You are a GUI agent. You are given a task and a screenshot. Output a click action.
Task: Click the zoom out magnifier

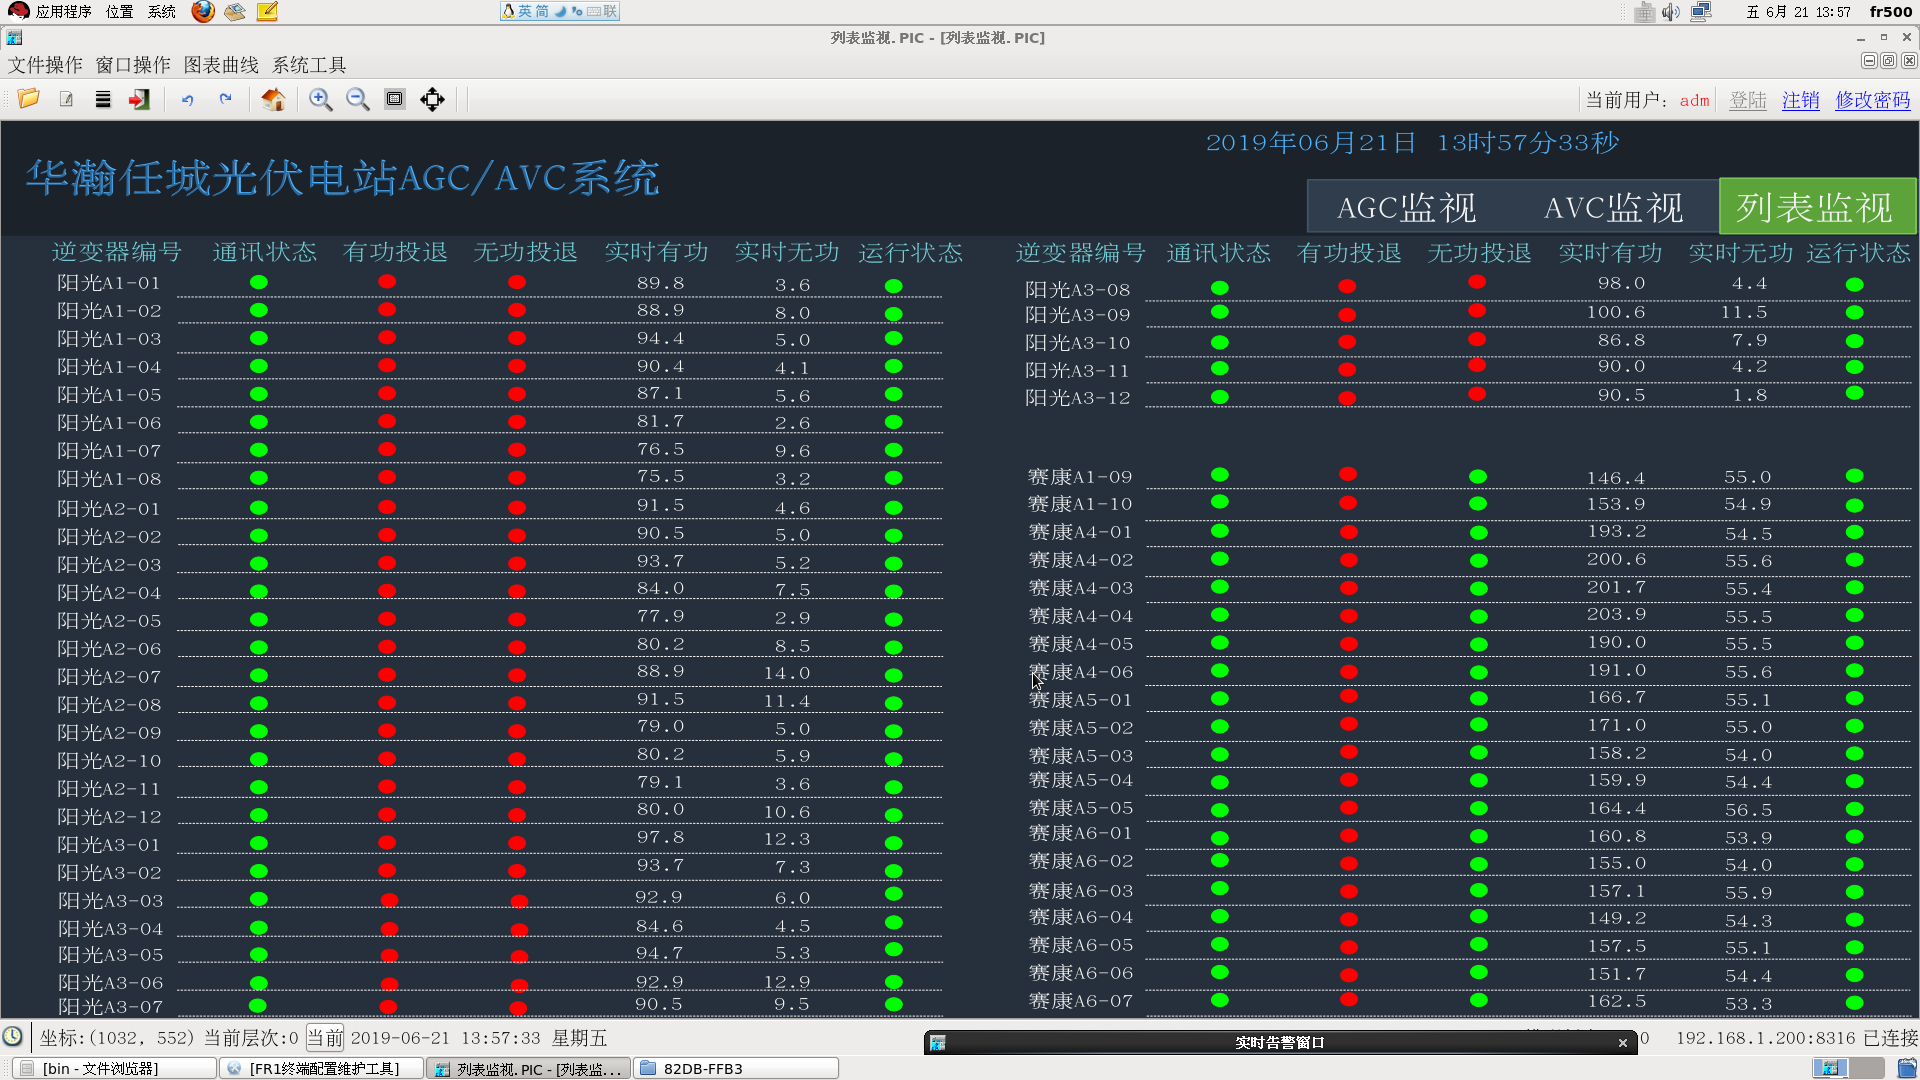click(x=357, y=99)
